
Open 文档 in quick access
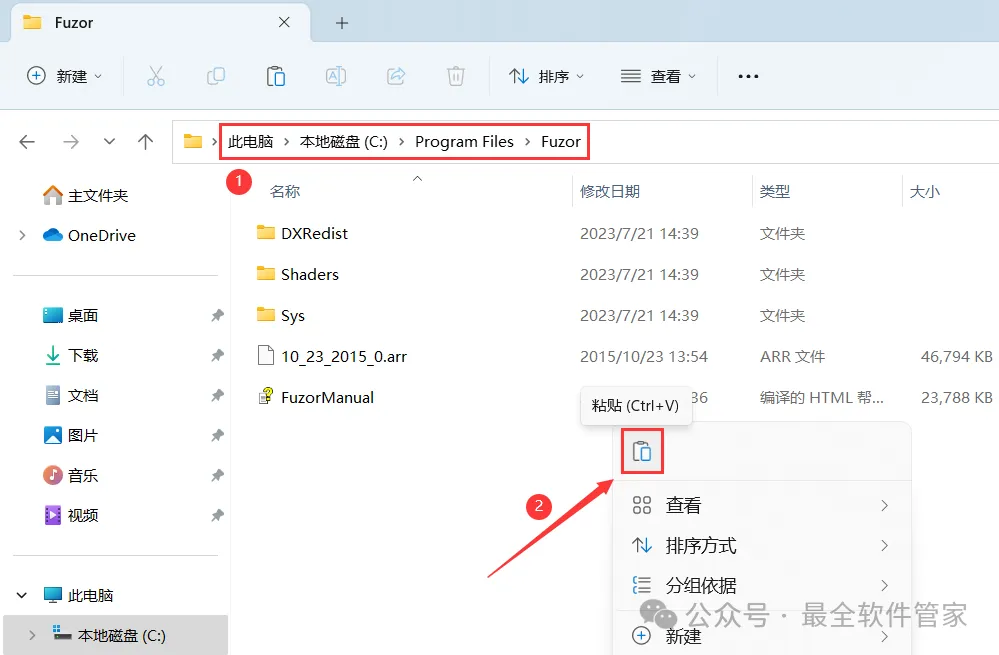click(x=70, y=395)
